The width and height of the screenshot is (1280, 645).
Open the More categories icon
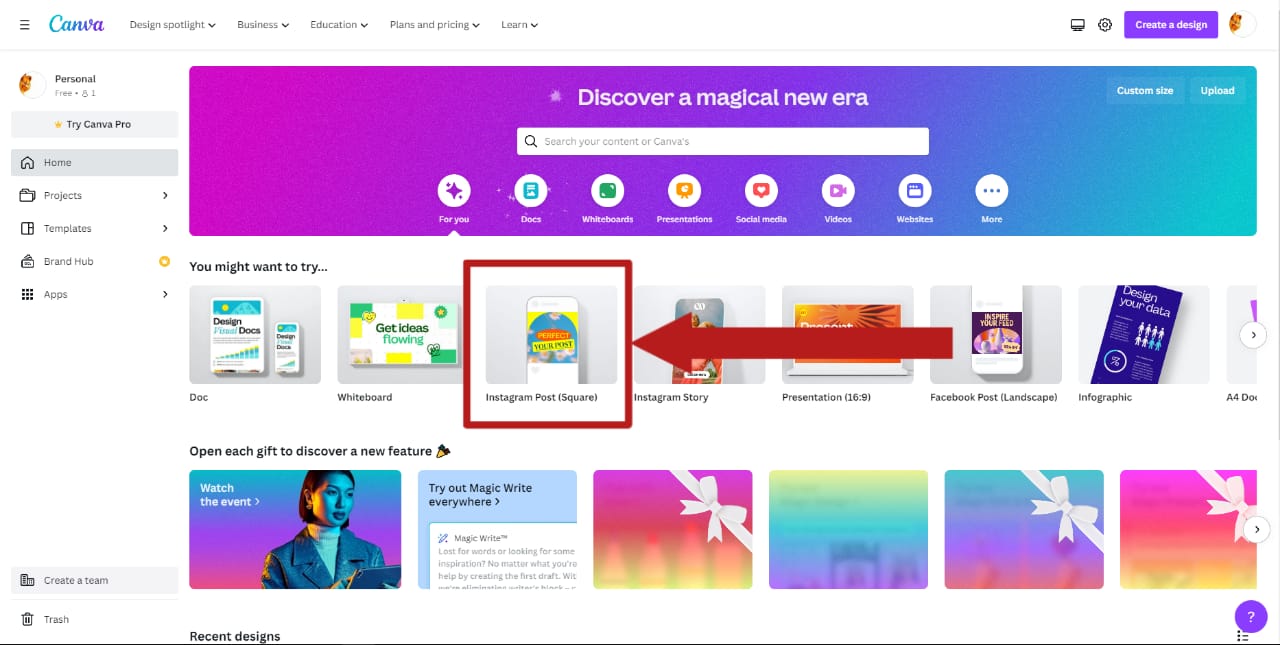tap(991, 190)
